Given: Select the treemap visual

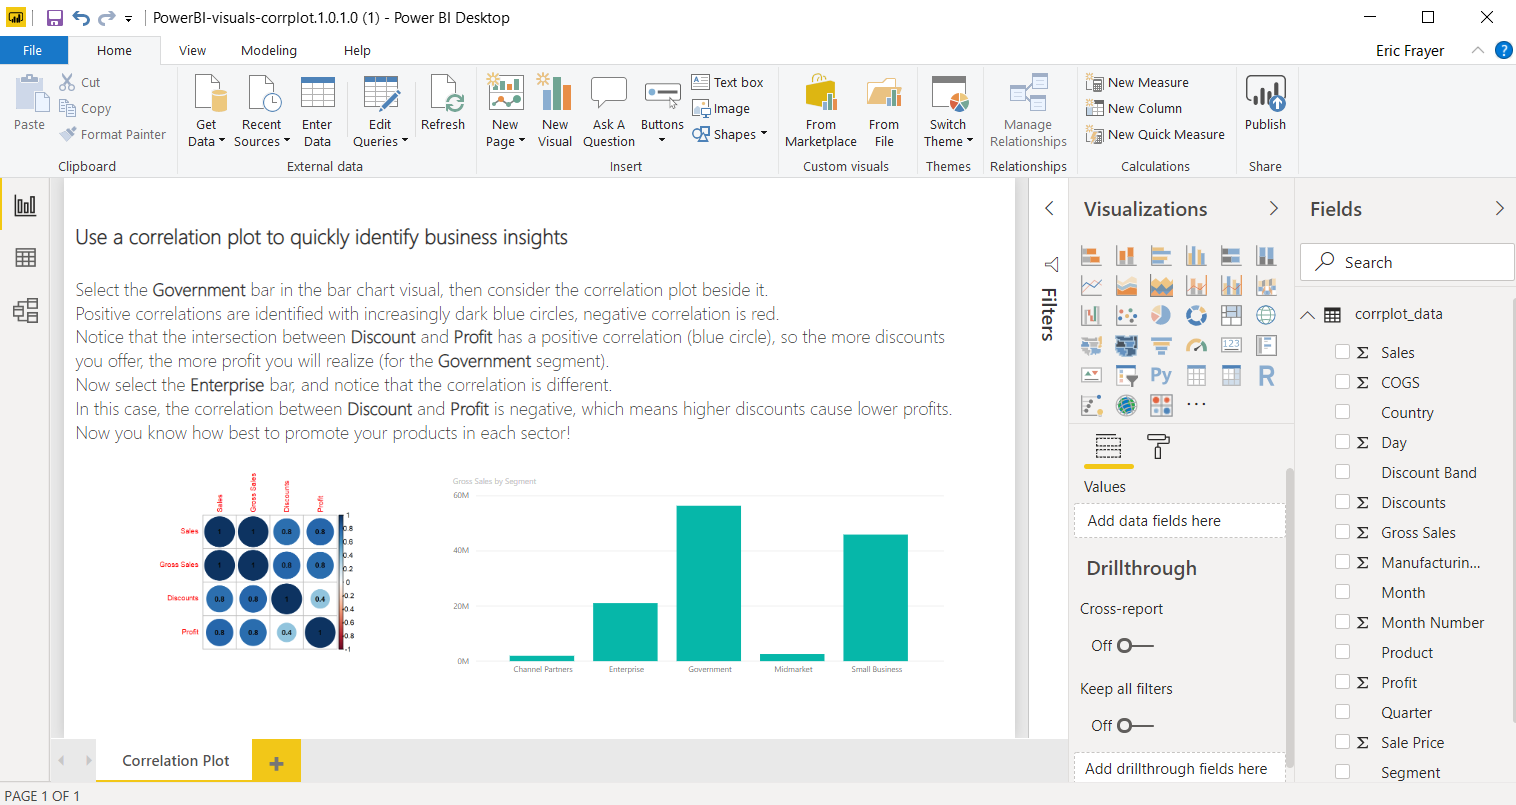Looking at the screenshot, I should [1231, 316].
